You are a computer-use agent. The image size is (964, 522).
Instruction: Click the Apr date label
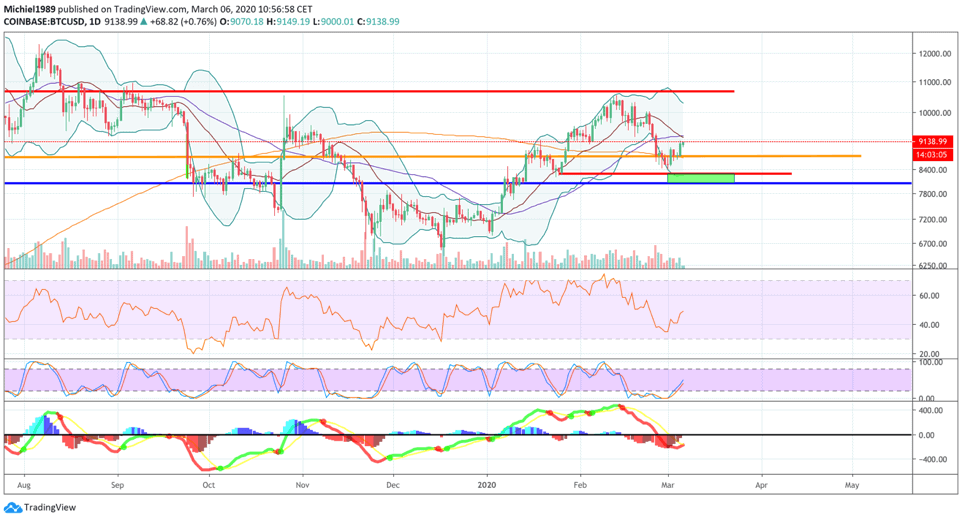[x=761, y=485]
